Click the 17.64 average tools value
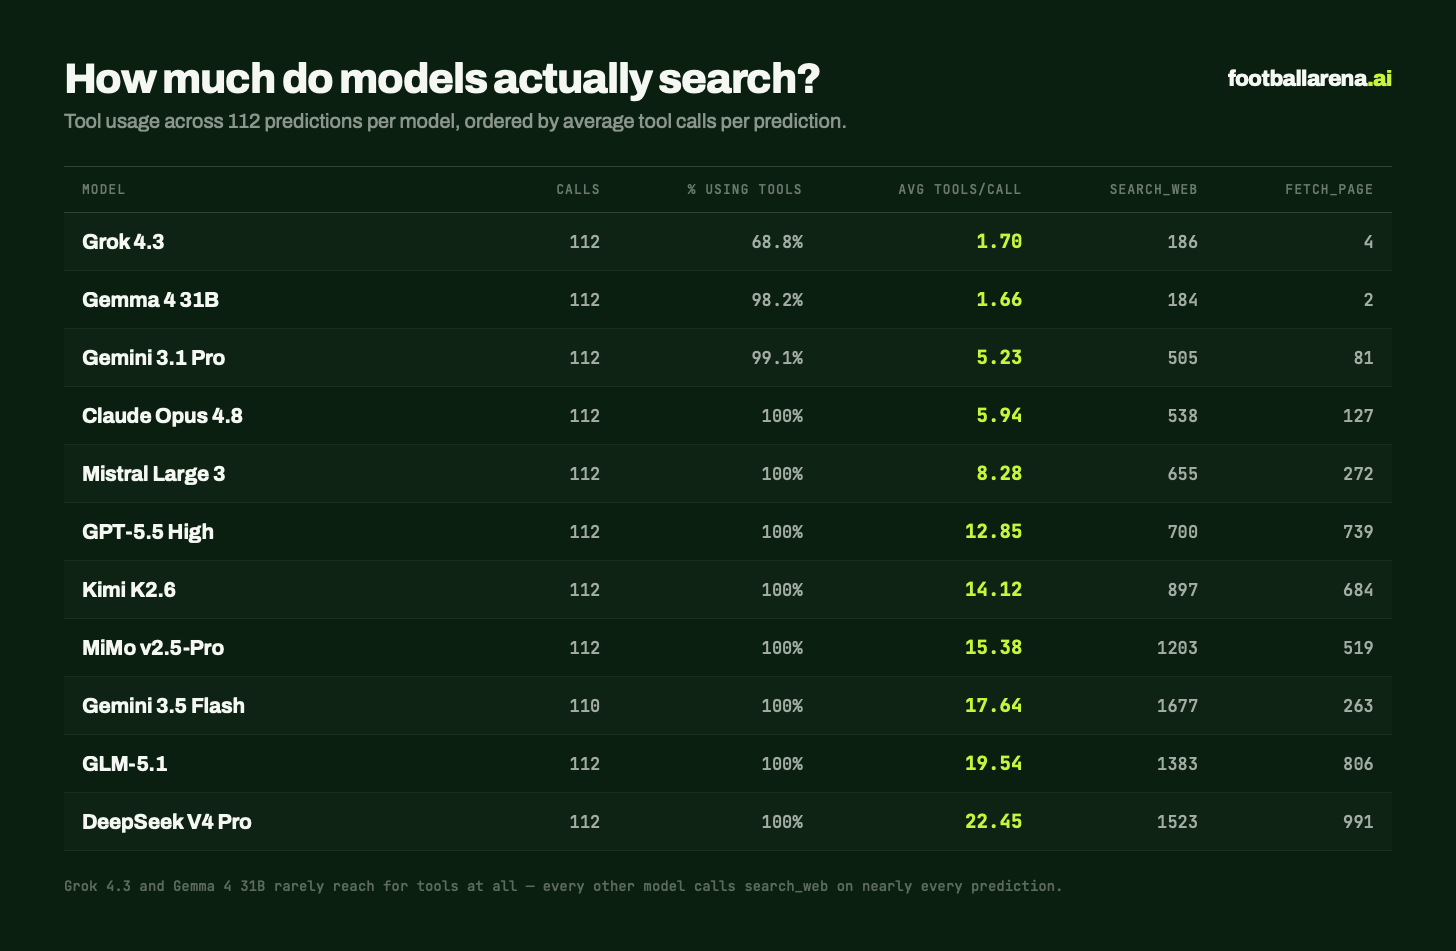Viewport: 1456px width, 951px height. [994, 706]
